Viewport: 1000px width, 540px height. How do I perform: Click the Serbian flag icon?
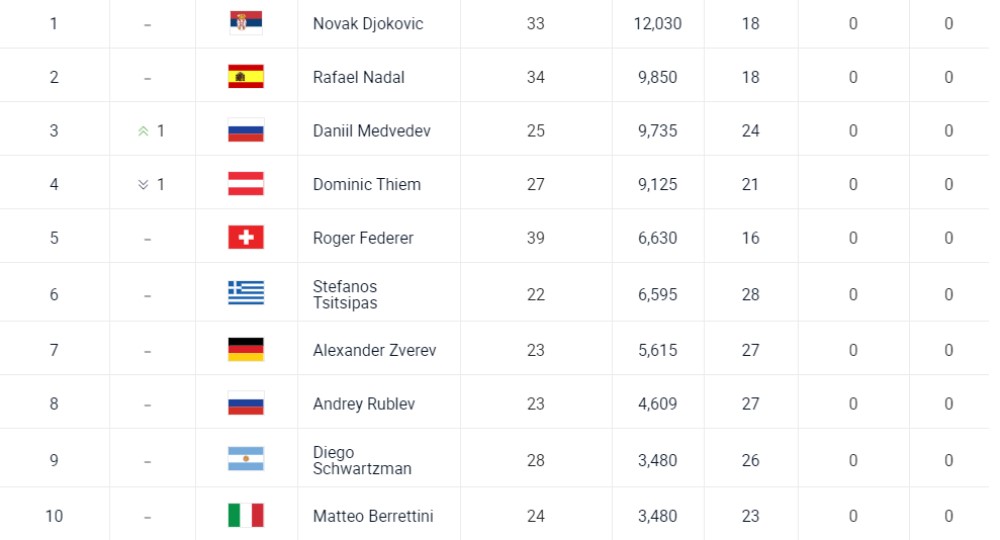(246, 23)
